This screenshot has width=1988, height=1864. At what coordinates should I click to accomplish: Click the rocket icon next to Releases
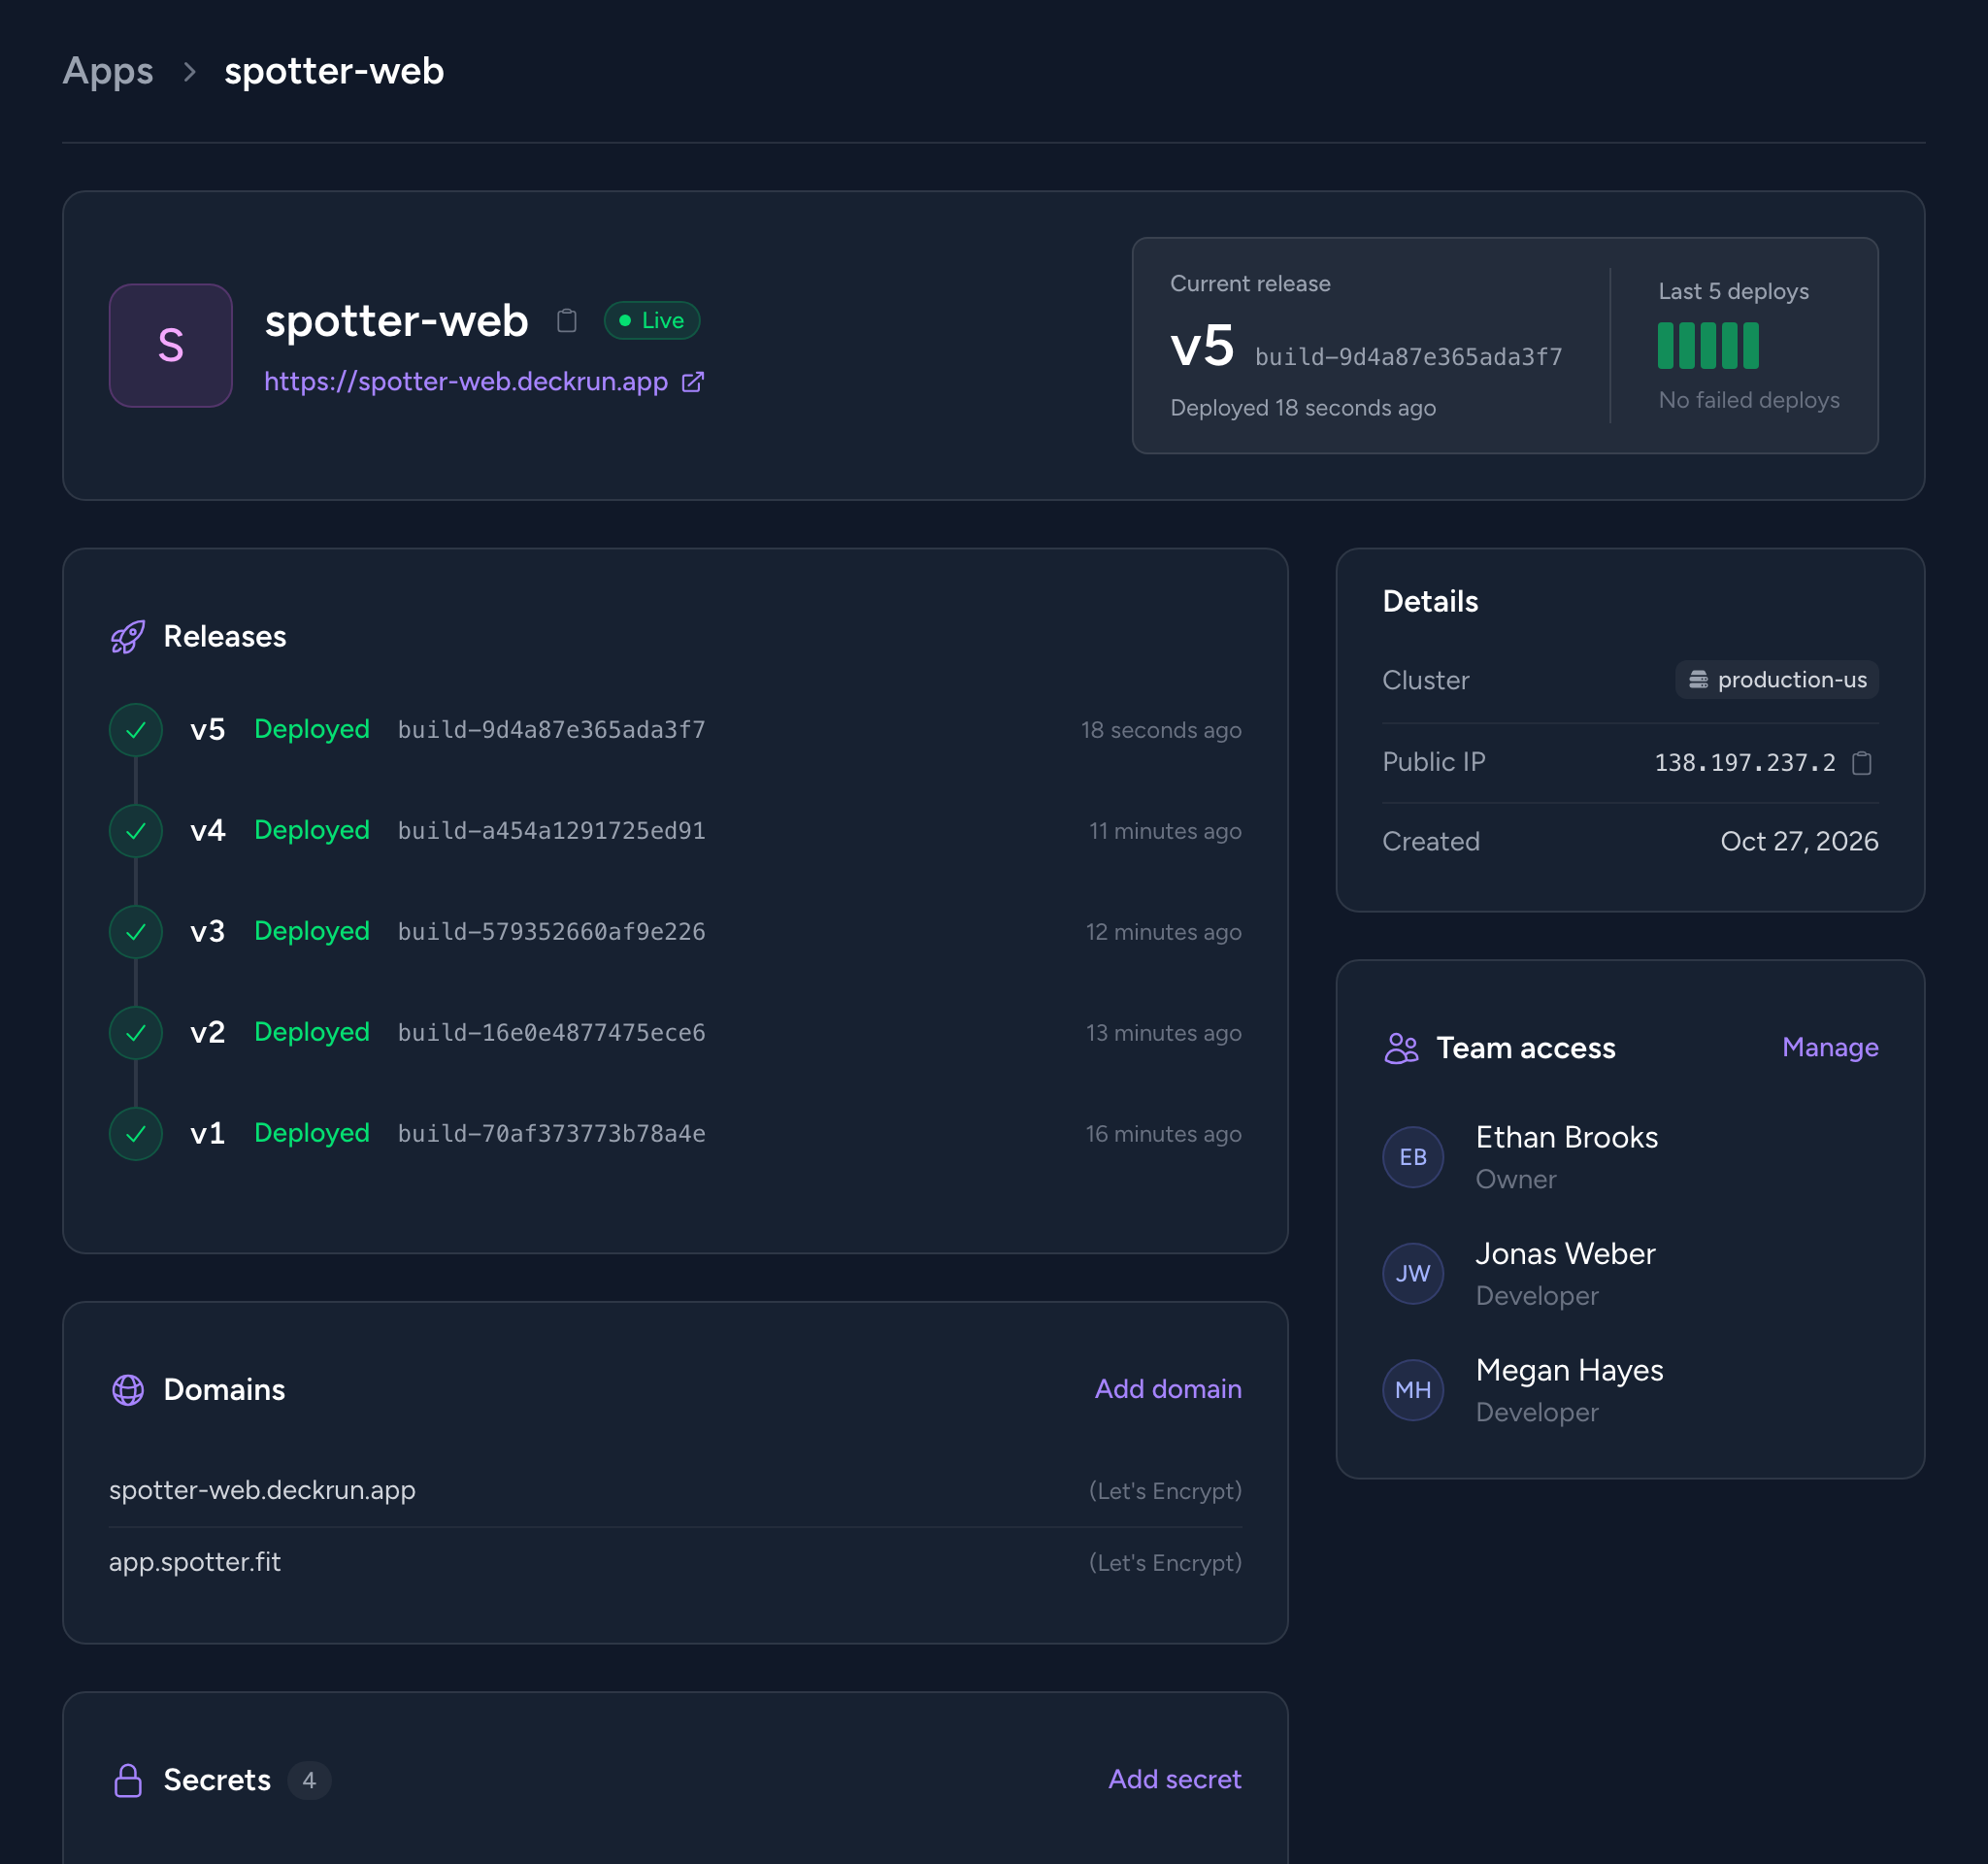pos(128,637)
